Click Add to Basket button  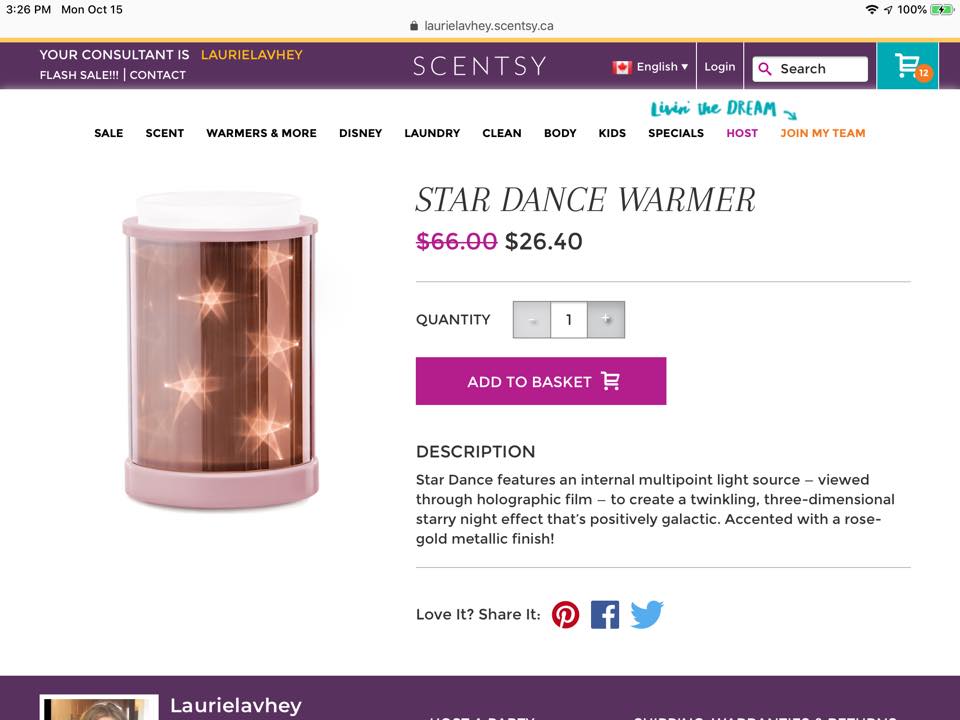tap(541, 381)
